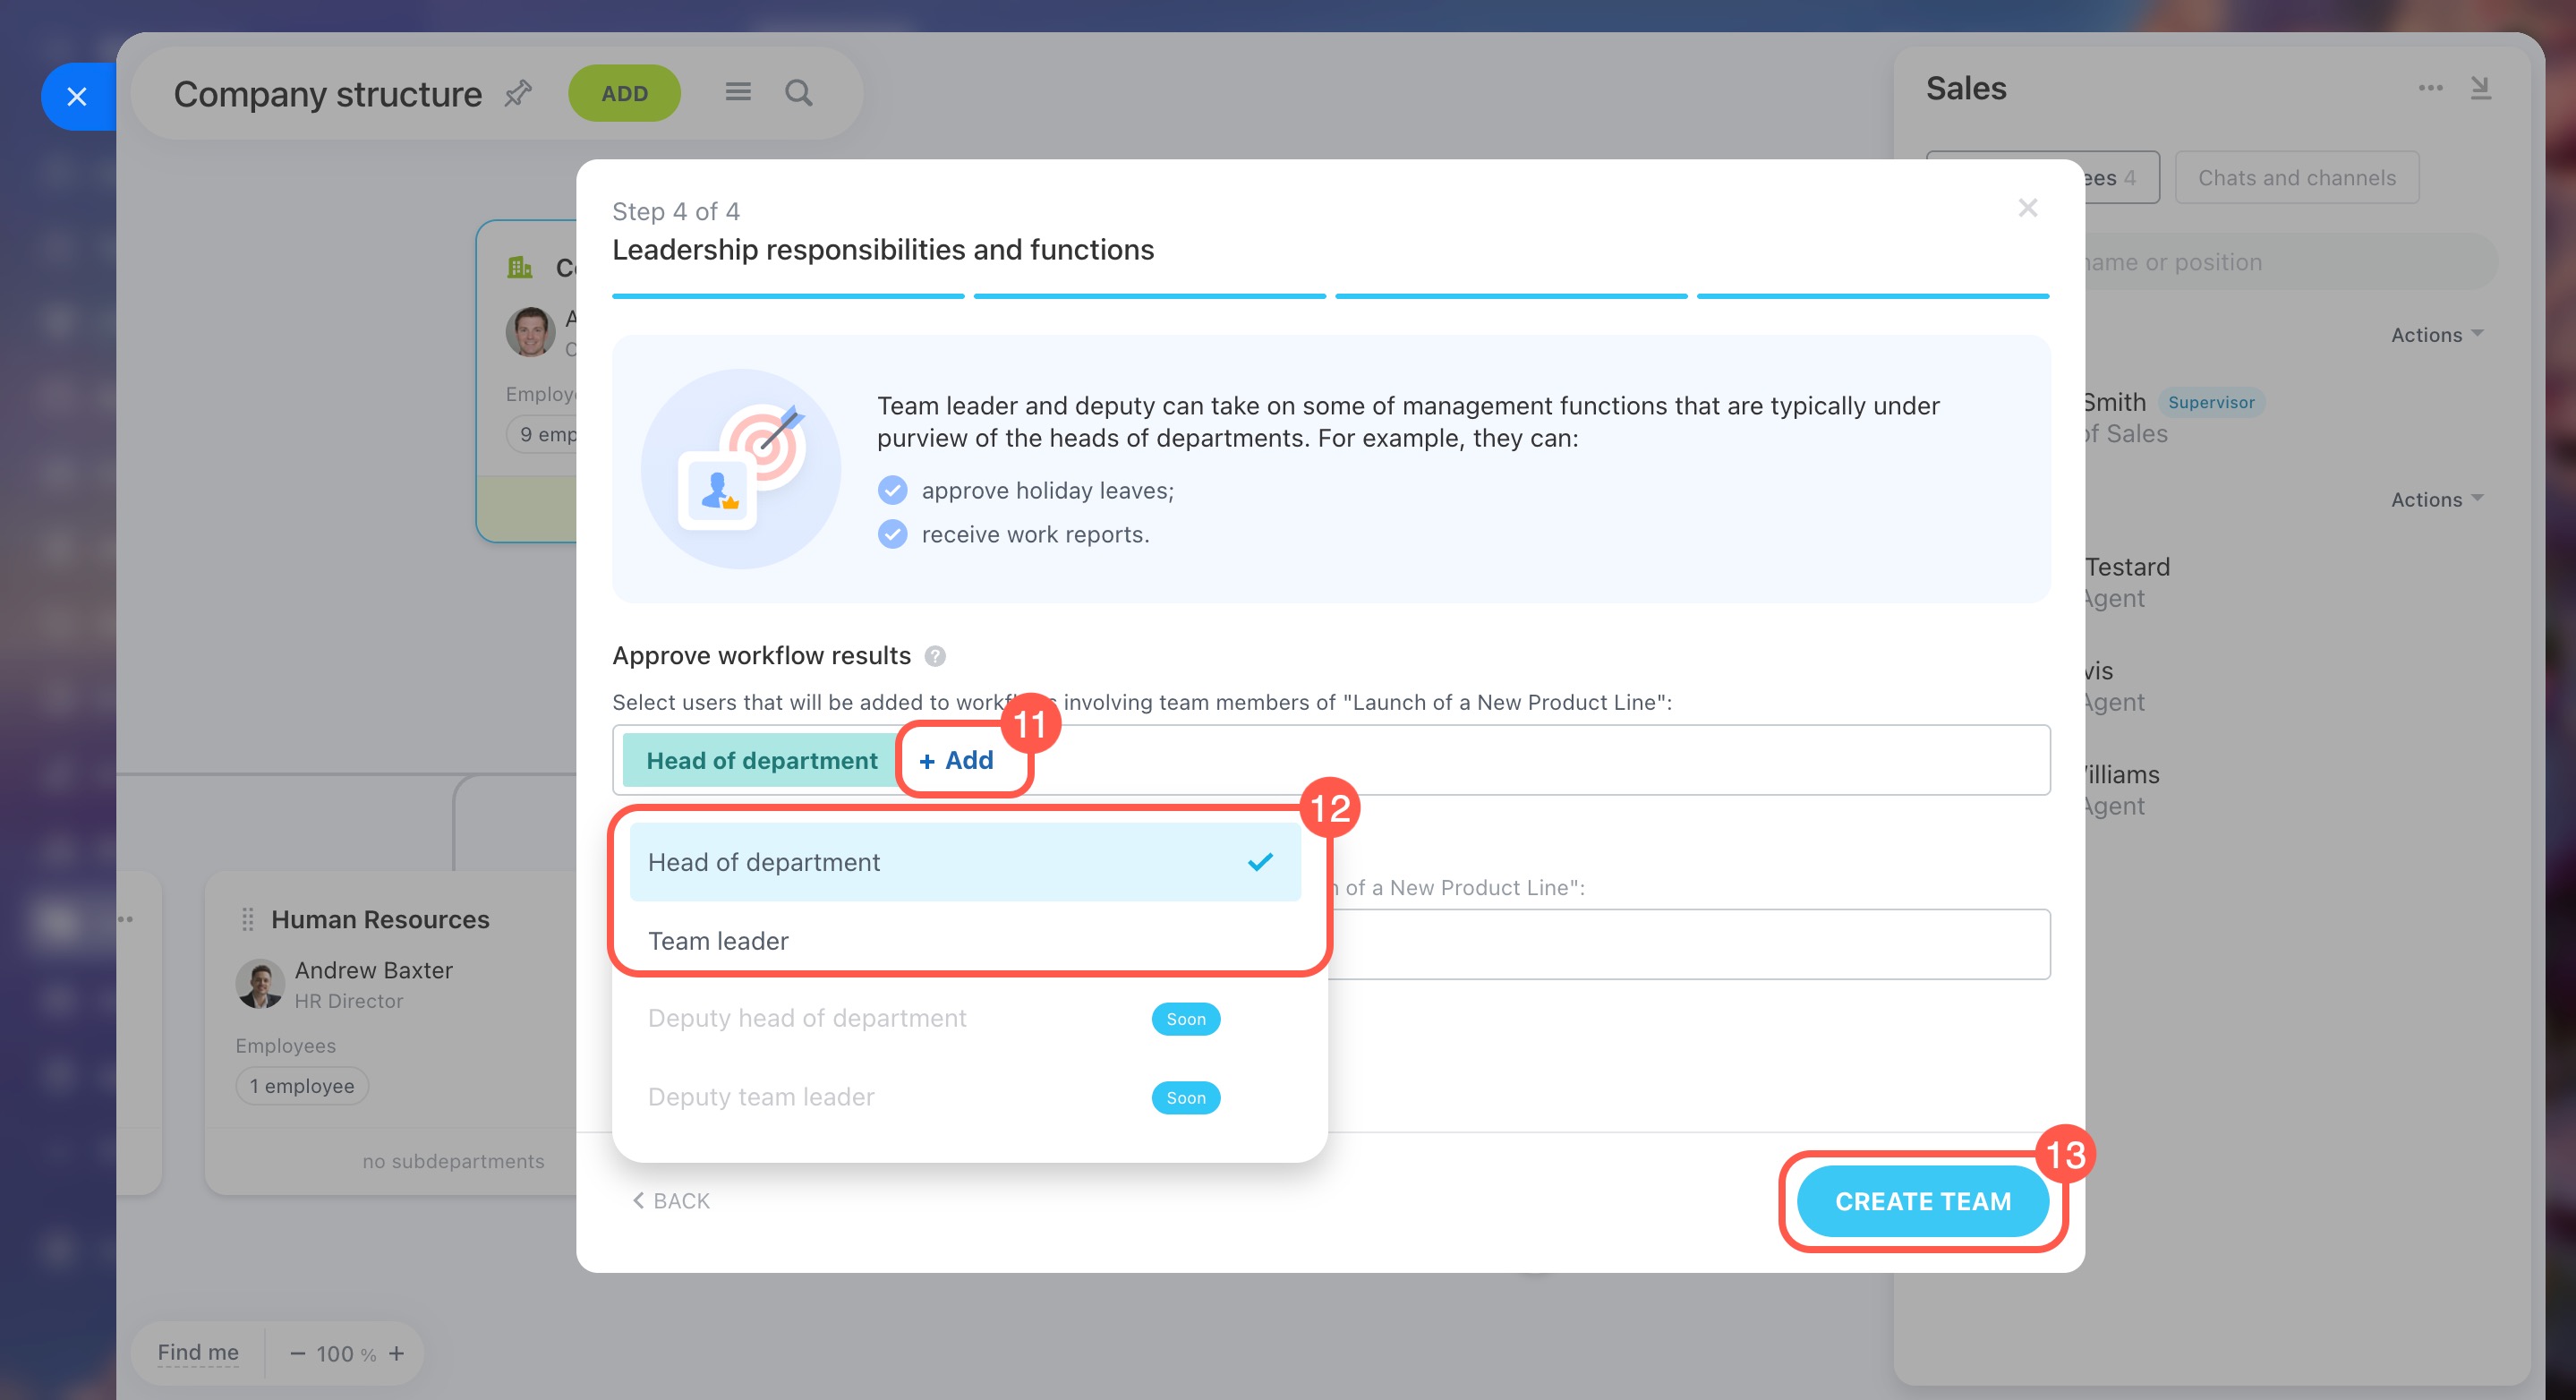Expand the second Actions dropdown
Viewport: 2576px width, 1400px height.
click(2437, 500)
